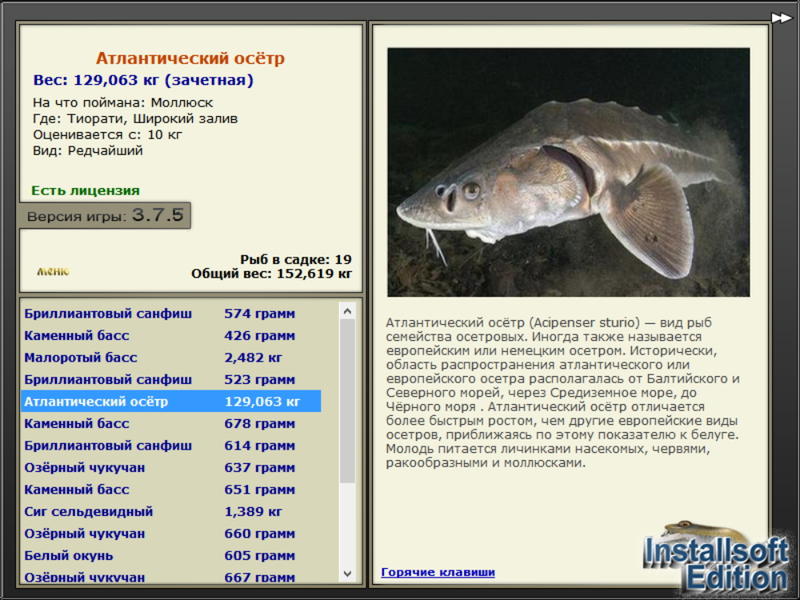The width and height of the screenshot is (800, 600).
Task: Click the Есть лицензия status text
Action: click(x=86, y=191)
